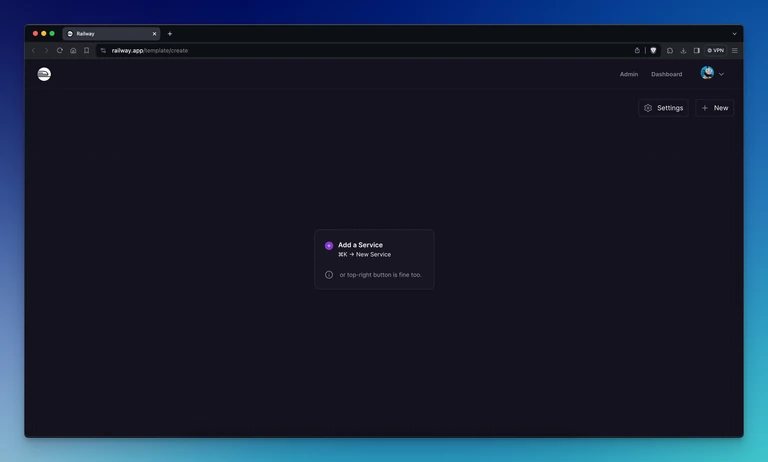
Task: Click the VPN button in the browser toolbar
Action: click(x=715, y=50)
